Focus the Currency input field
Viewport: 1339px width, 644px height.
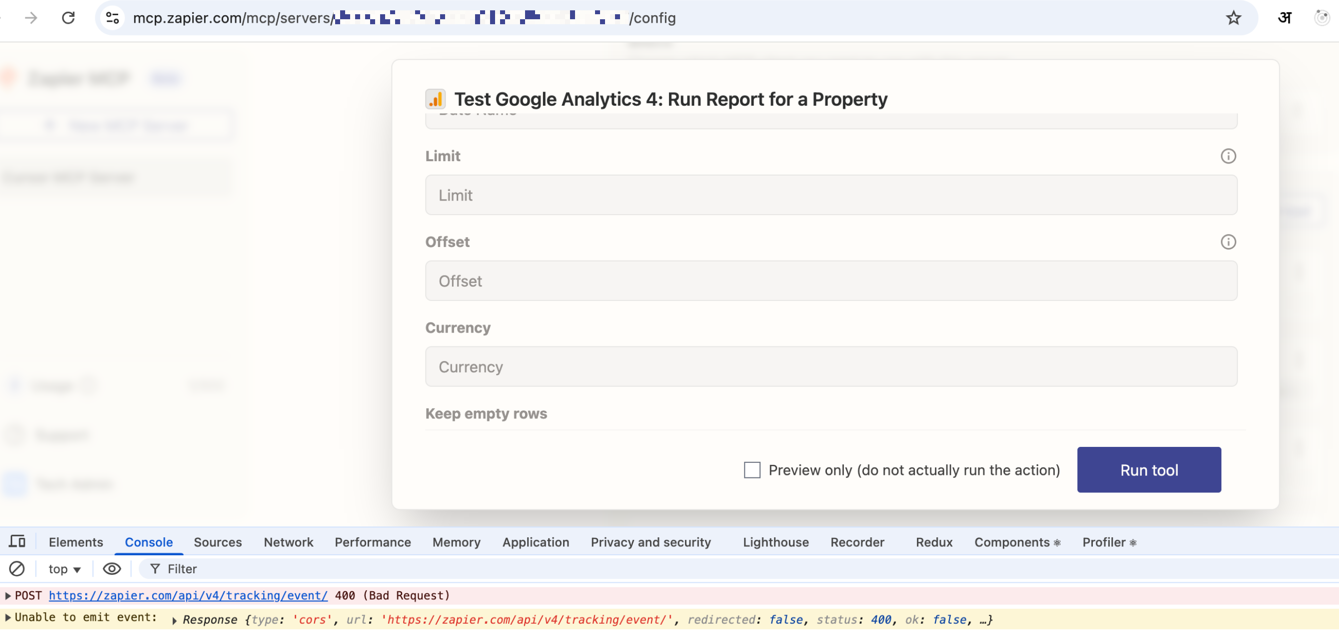tap(831, 367)
